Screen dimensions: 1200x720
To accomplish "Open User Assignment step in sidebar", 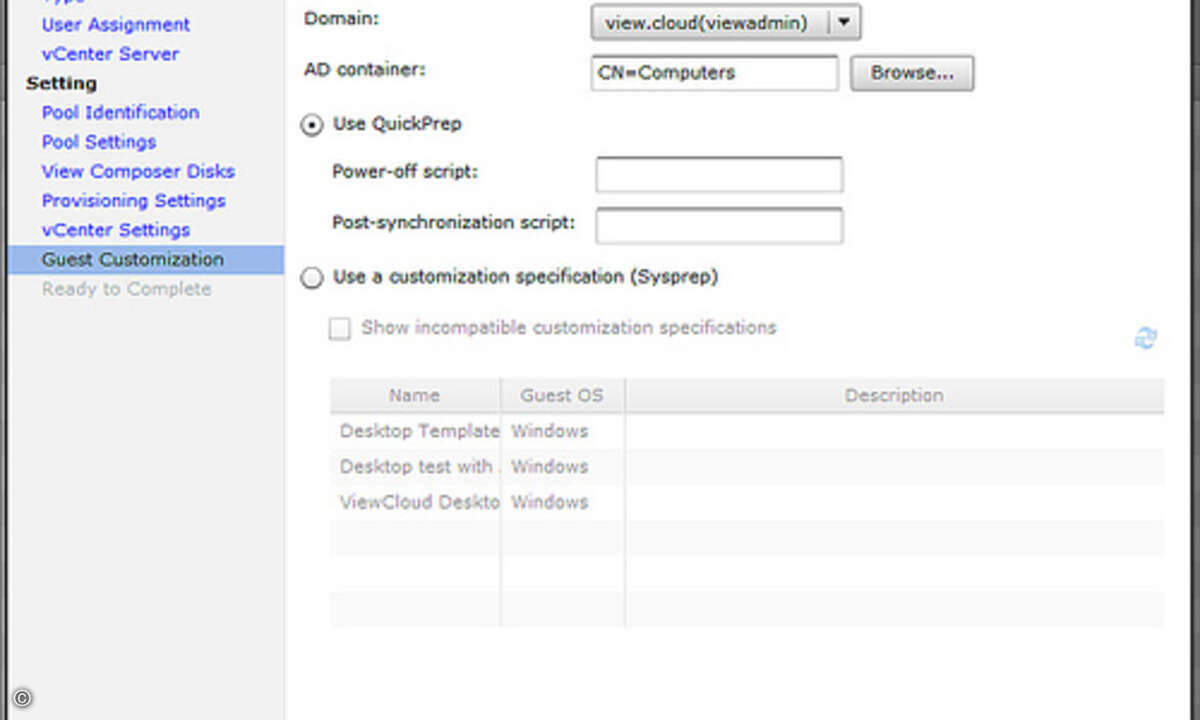I will tap(116, 24).
